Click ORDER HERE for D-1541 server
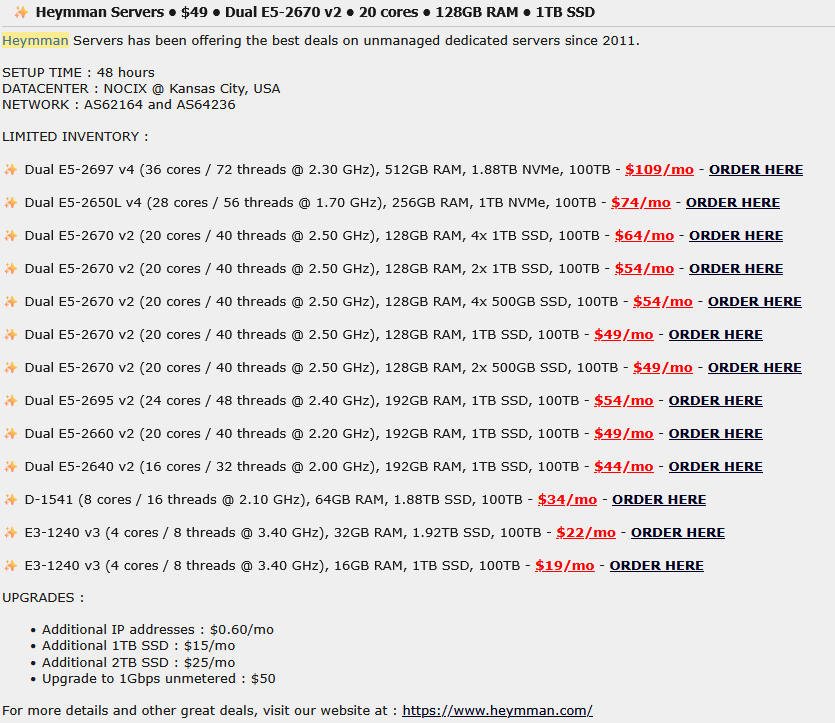 [659, 500]
